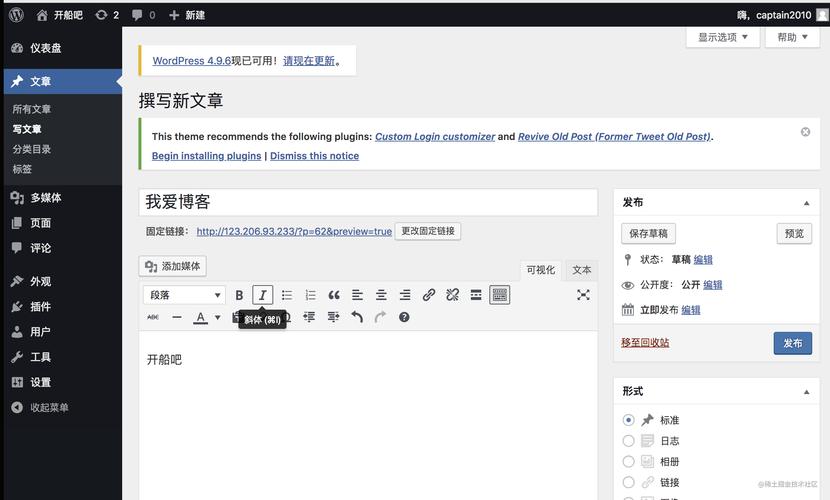Align text right

405,295
